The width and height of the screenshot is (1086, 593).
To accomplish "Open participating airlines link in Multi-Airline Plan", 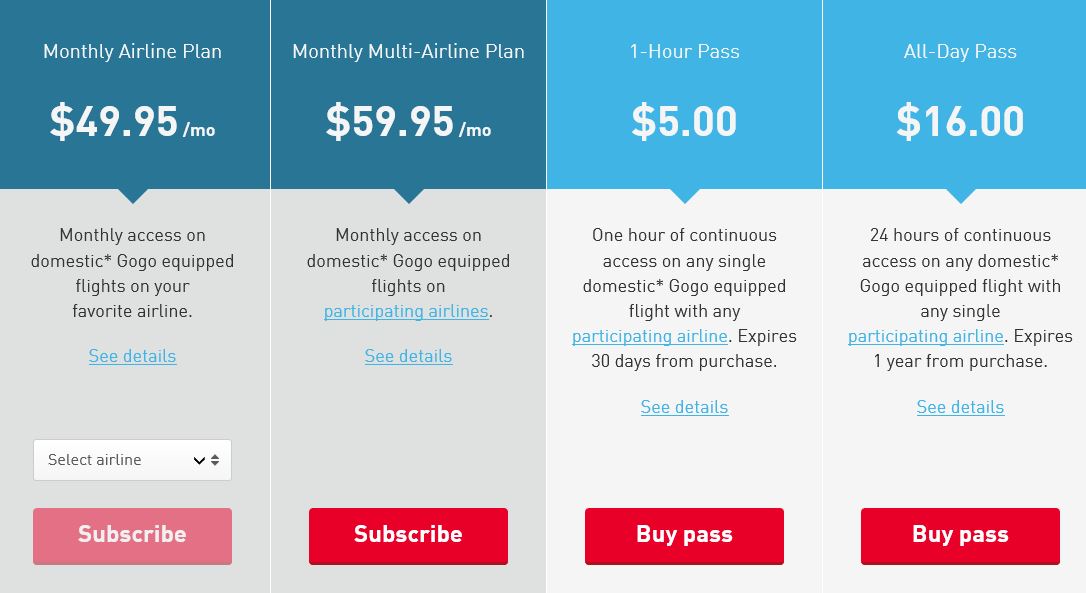I will click(406, 311).
